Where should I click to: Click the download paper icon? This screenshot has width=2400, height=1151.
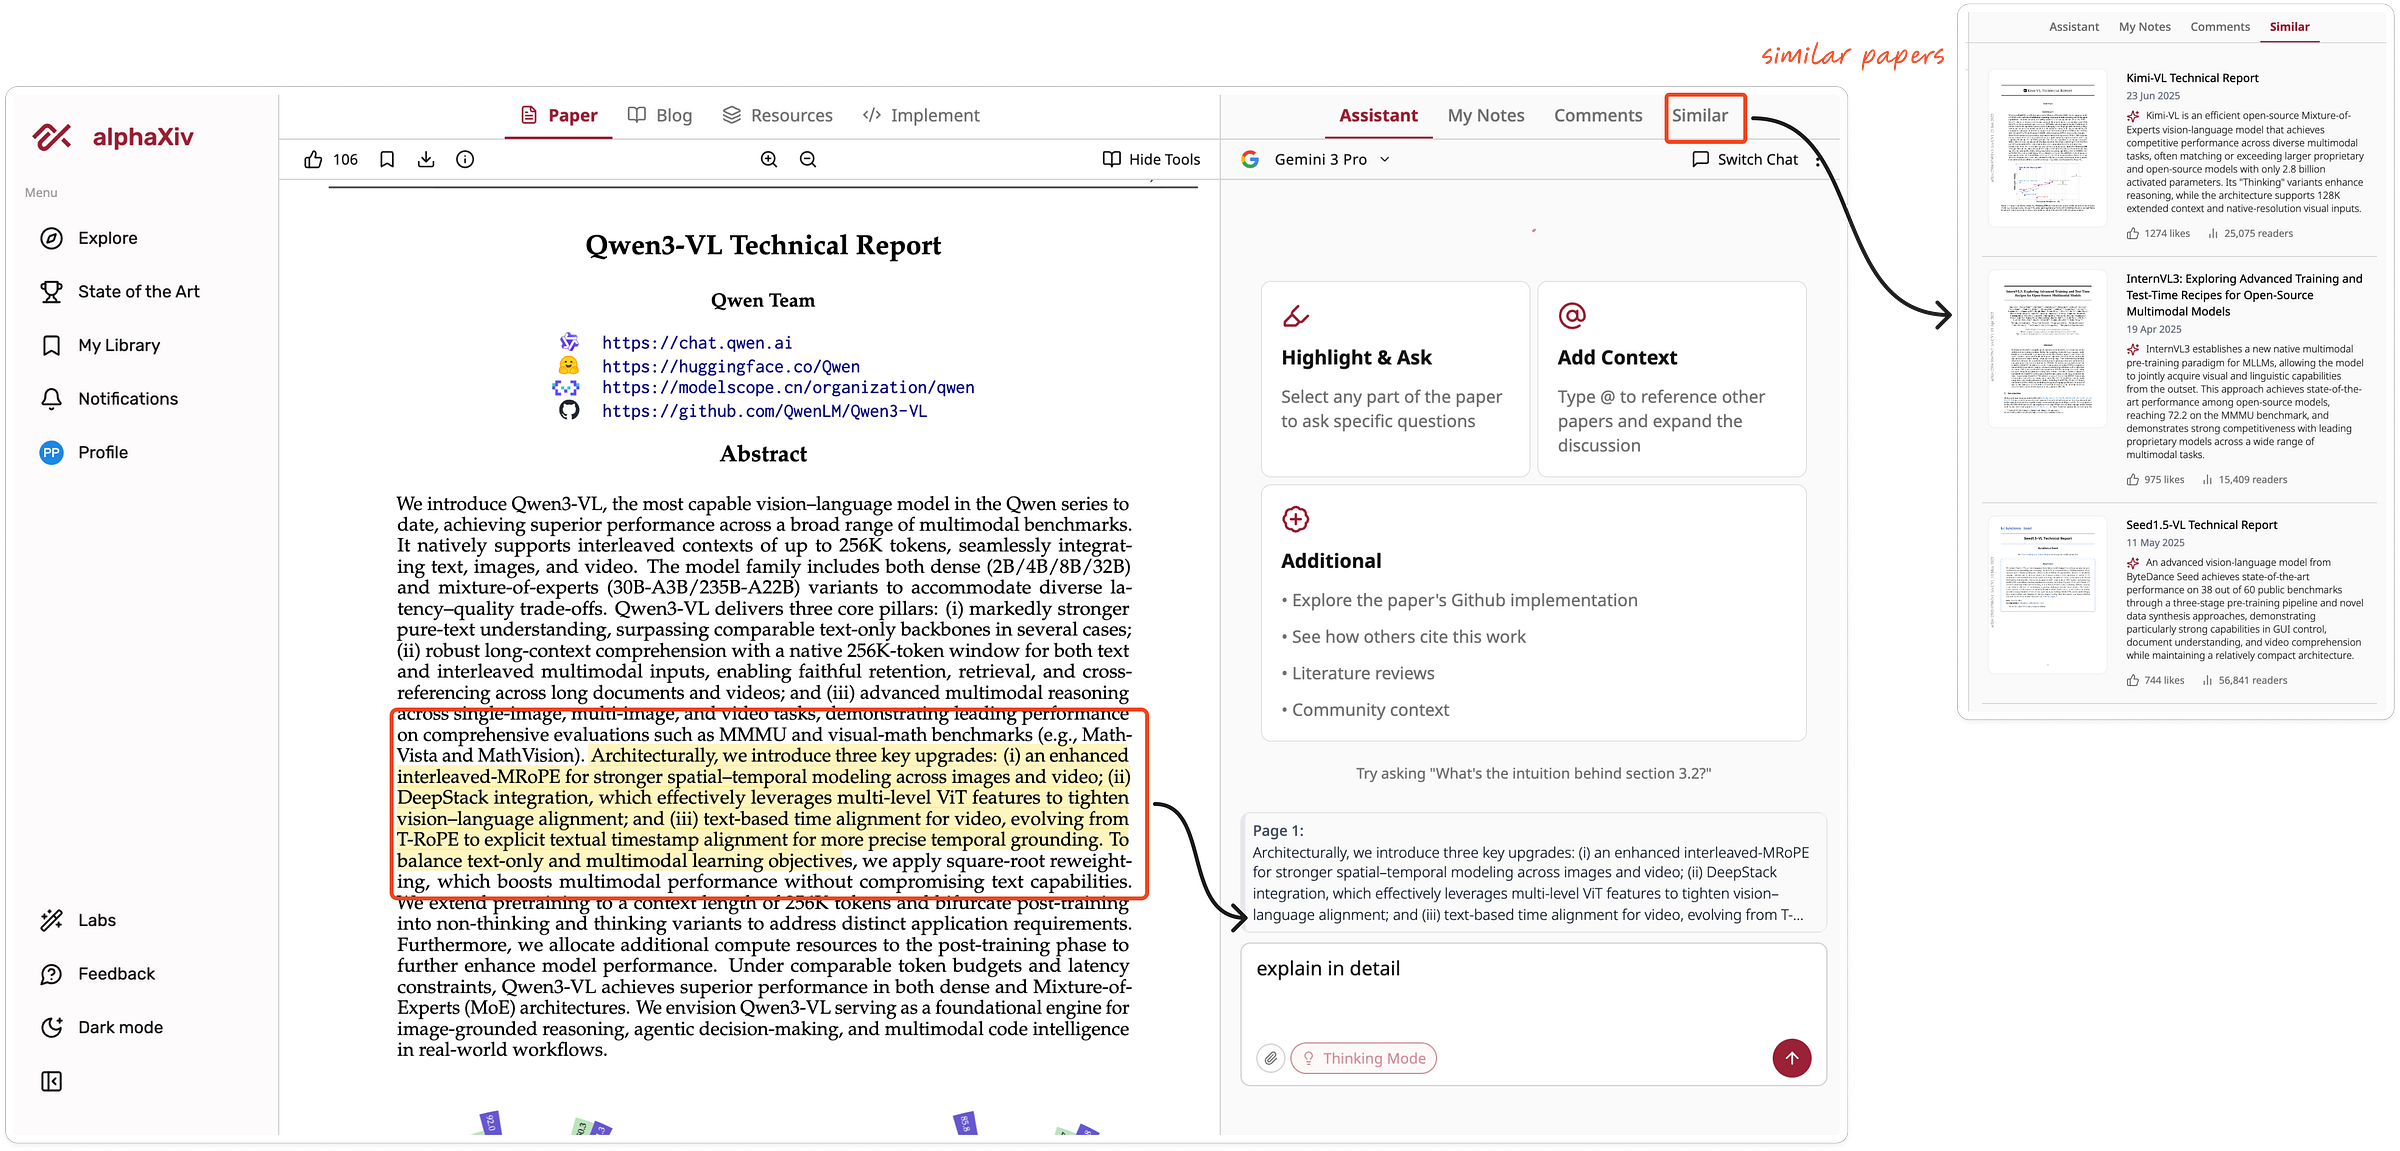pos(426,160)
